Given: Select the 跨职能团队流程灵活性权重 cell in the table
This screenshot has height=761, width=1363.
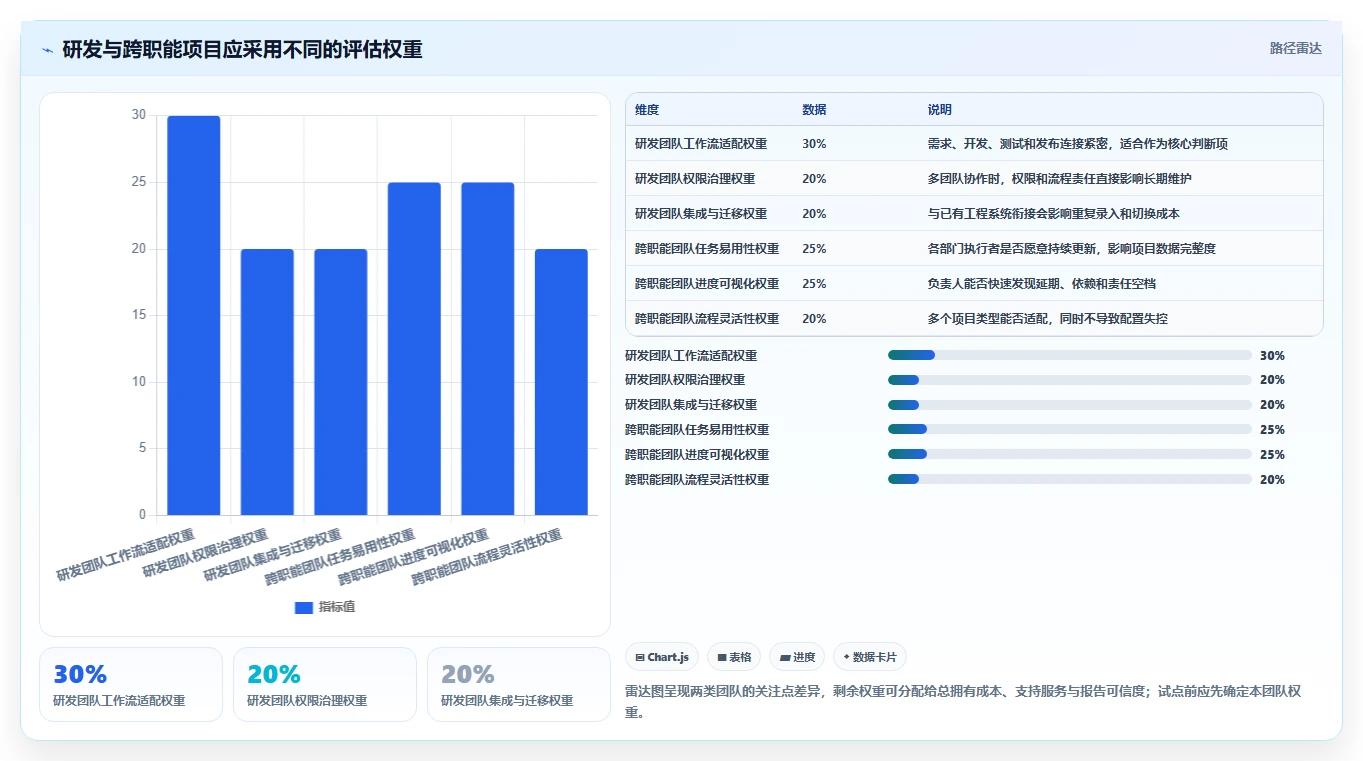Looking at the screenshot, I should 707,319.
